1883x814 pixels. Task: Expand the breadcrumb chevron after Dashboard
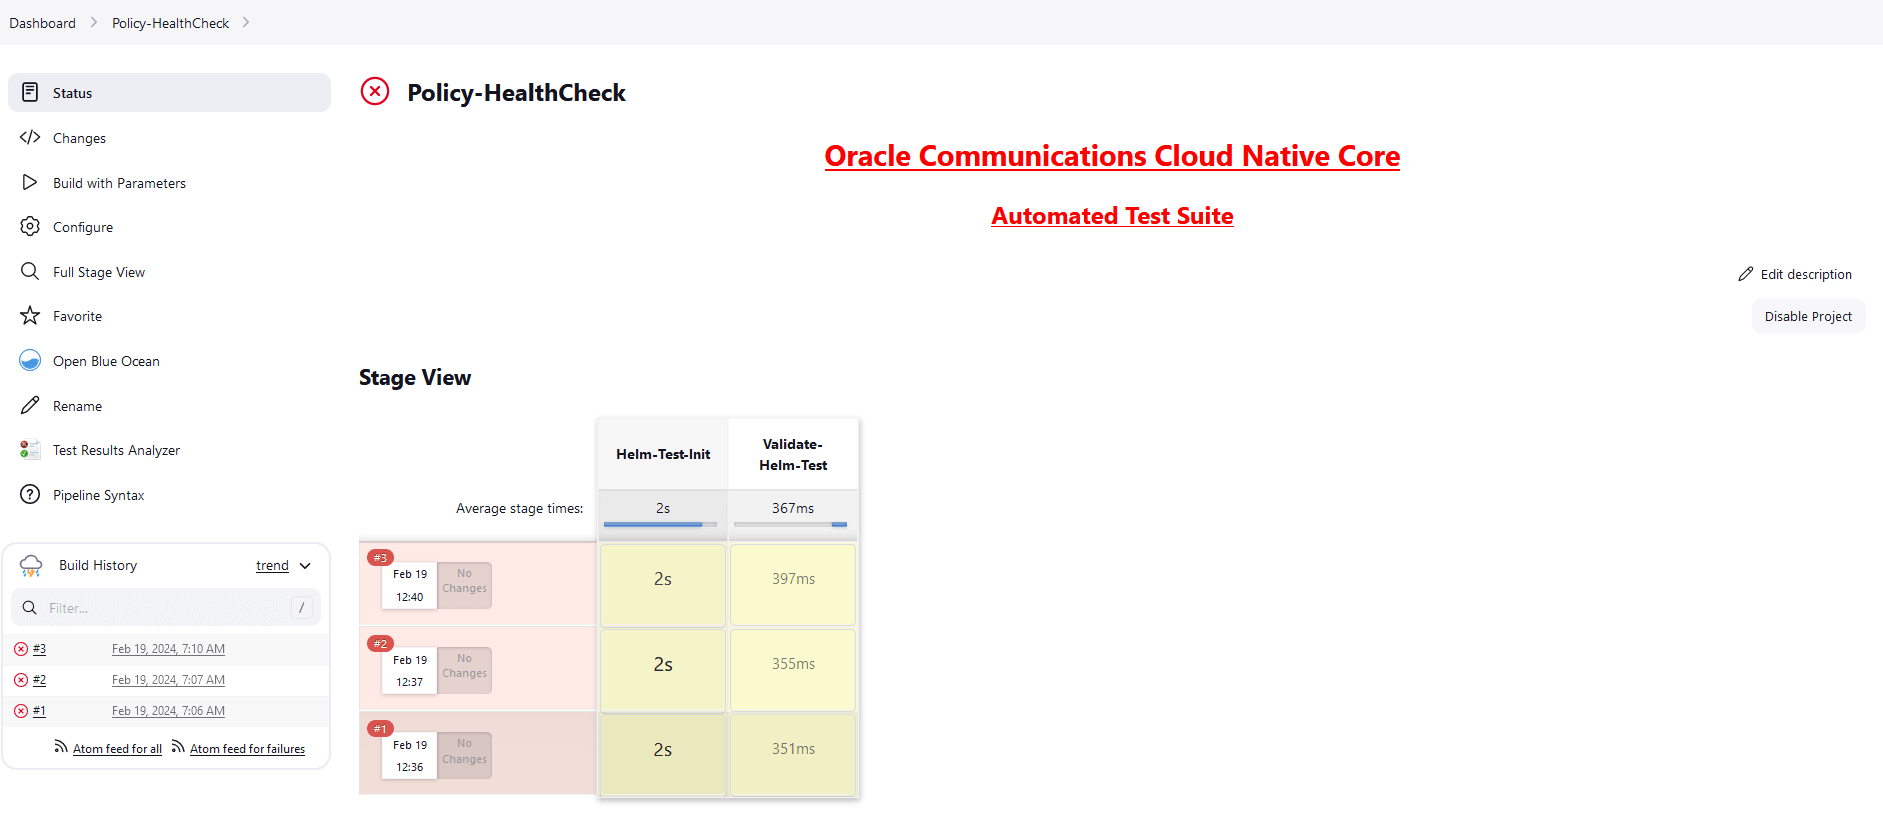point(94,22)
